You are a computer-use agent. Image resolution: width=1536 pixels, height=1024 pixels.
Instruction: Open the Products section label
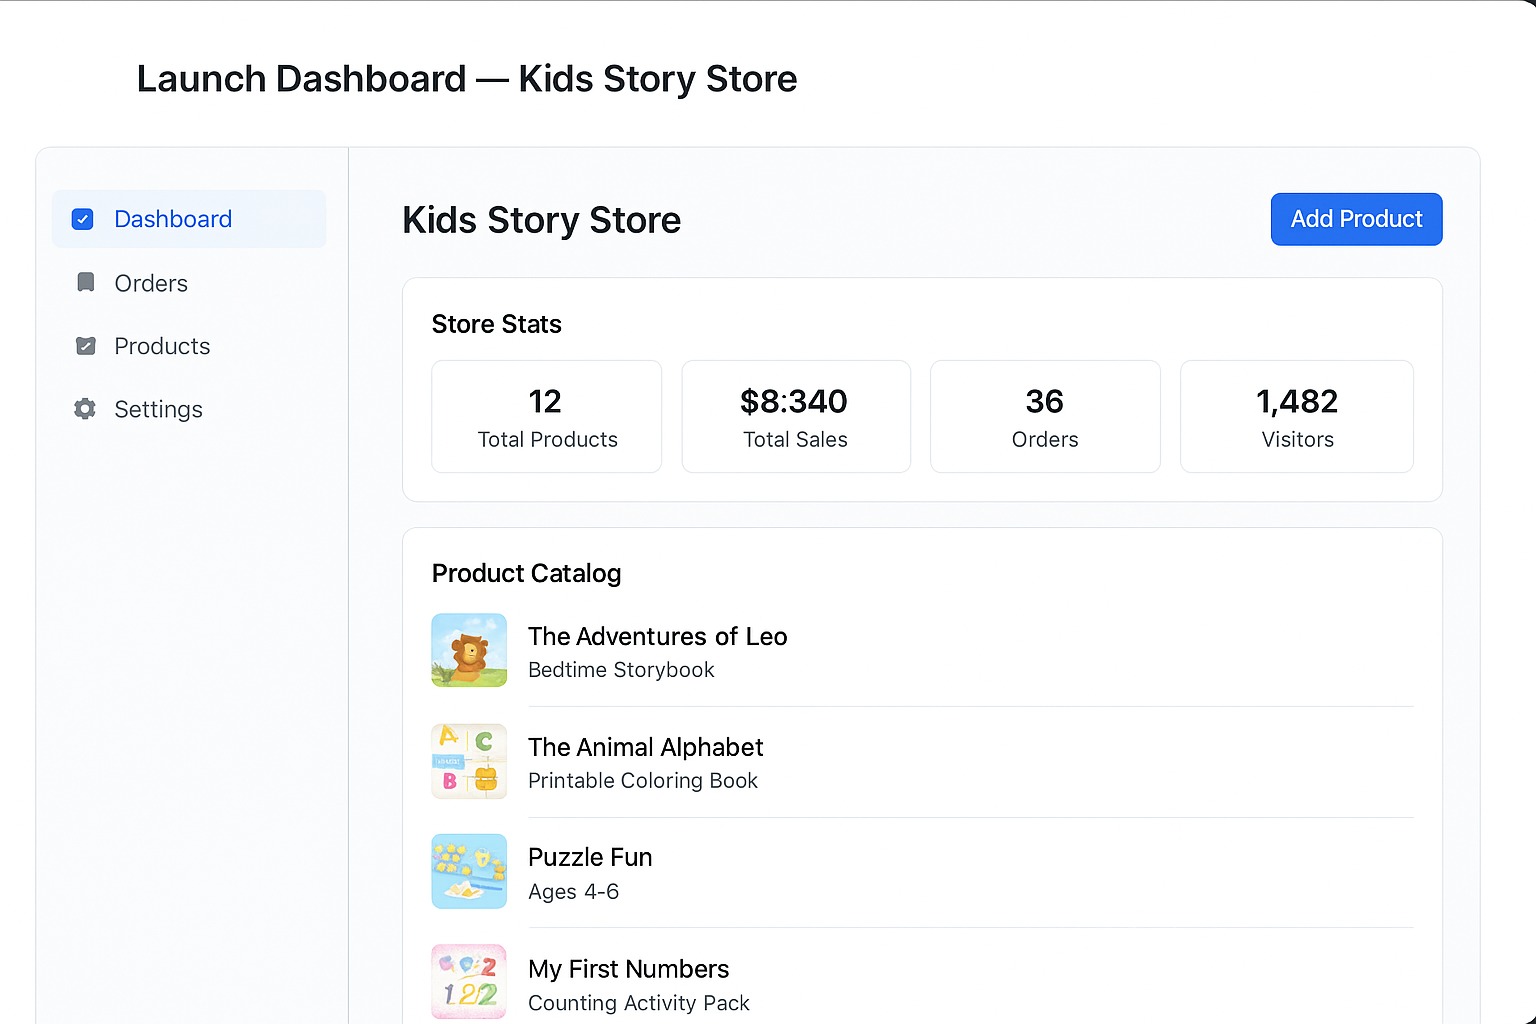pyautogui.click(x=162, y=346)
